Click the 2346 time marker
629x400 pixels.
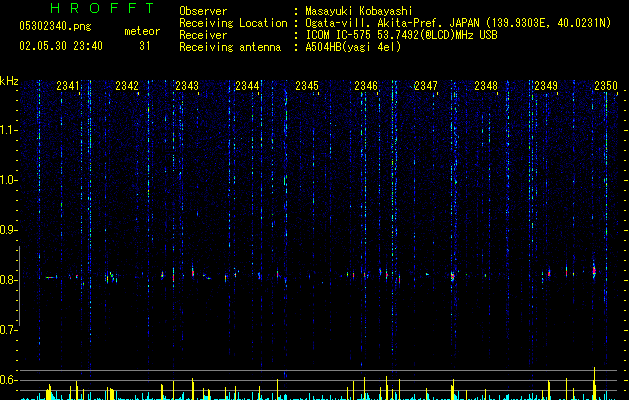pos(366,85)
